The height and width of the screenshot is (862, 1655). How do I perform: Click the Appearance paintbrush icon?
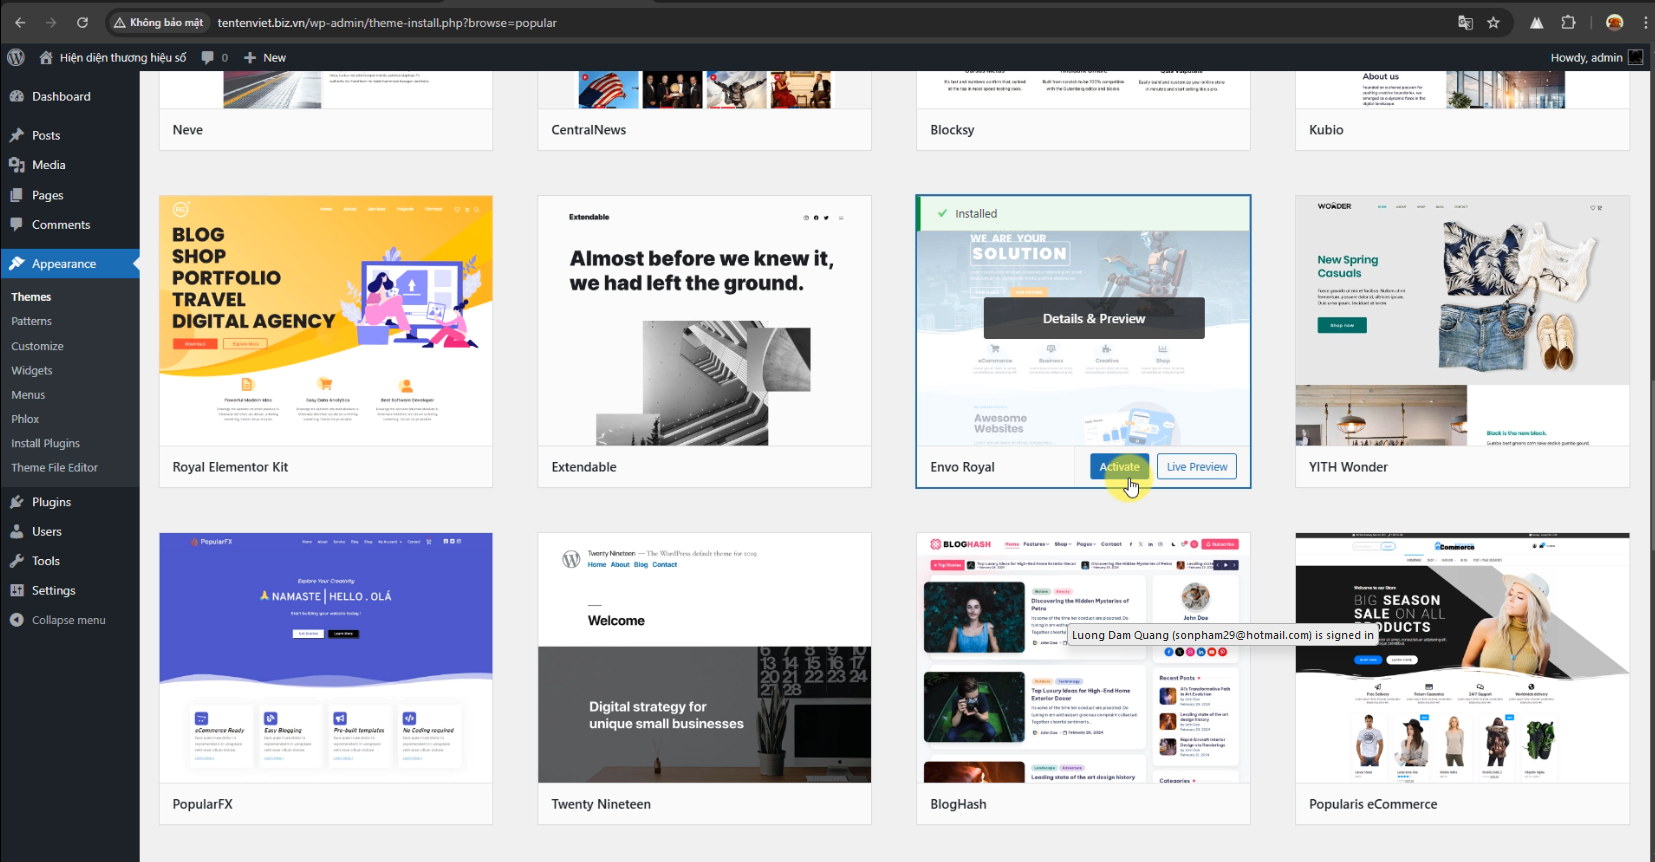pyautogui.click(x=17, y=264)
